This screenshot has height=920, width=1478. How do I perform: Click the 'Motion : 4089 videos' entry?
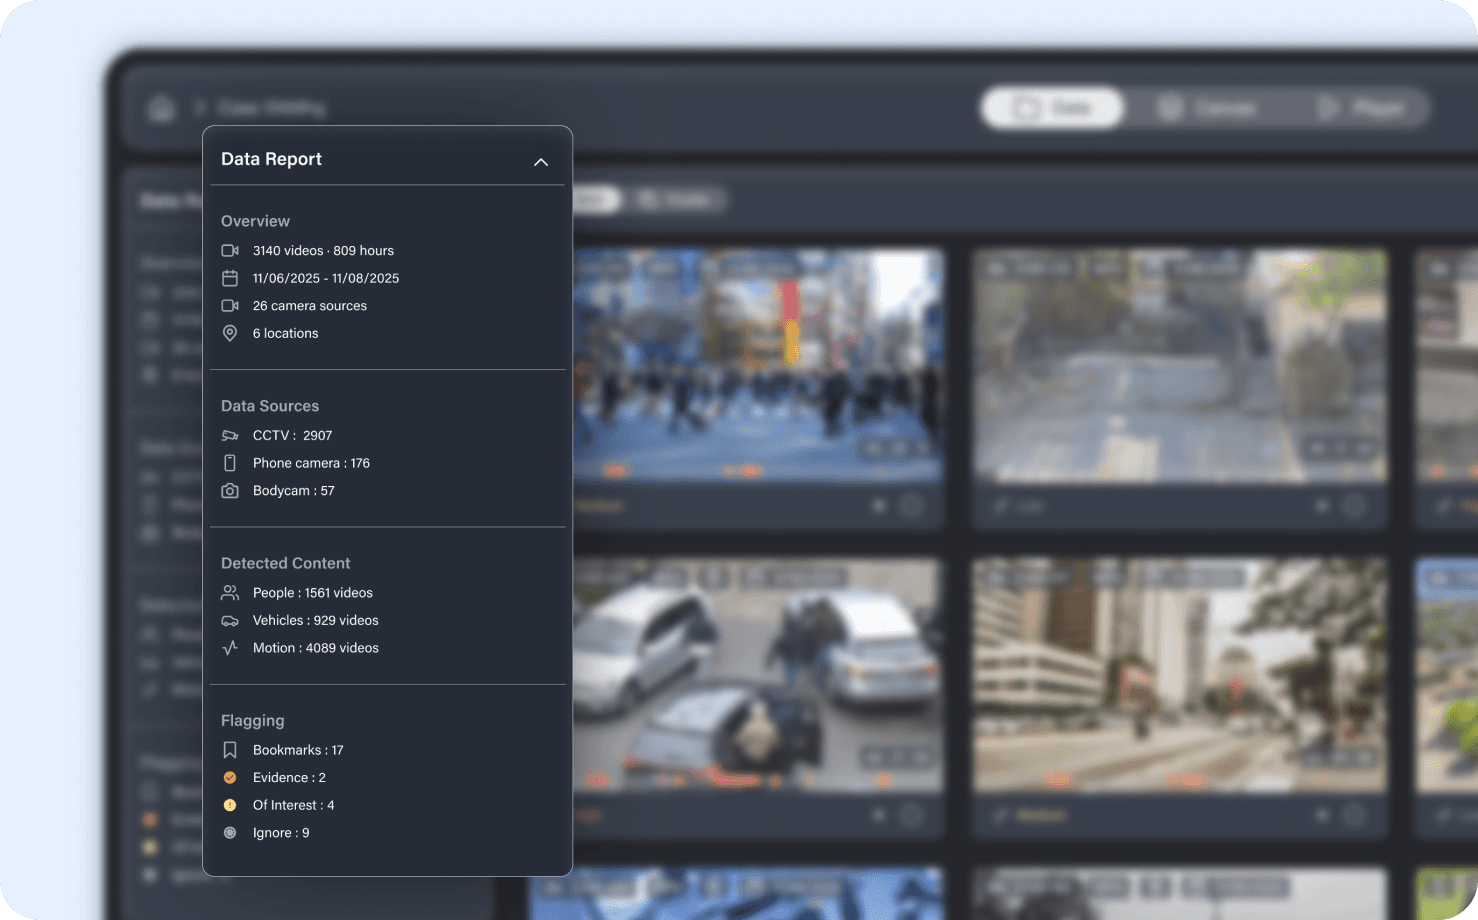(x=316, y=648)
